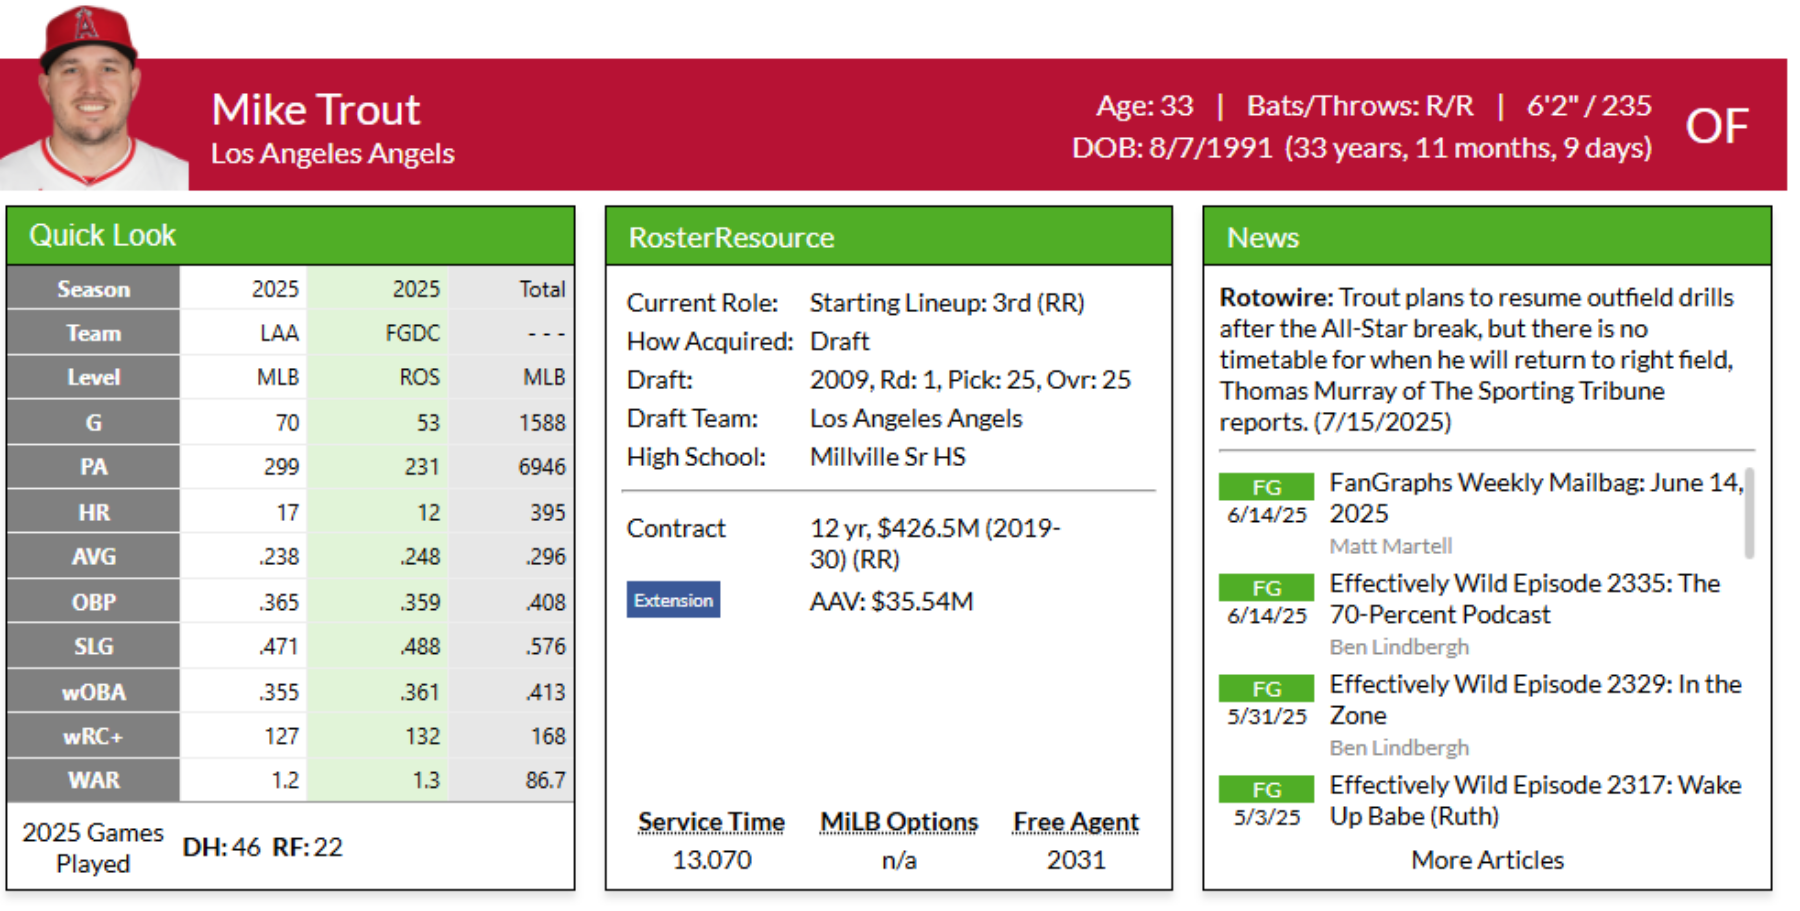1800x911 pixels.
Task: Click the Ben Lindbergh author under Episode 2329
Action: coord(1399,748)
